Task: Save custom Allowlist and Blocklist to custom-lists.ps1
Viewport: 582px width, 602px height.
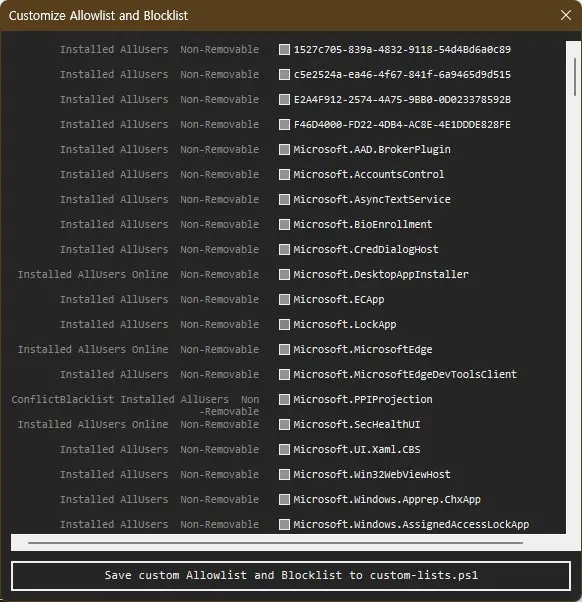Action: pyautogui.click(x=291, y=576)
